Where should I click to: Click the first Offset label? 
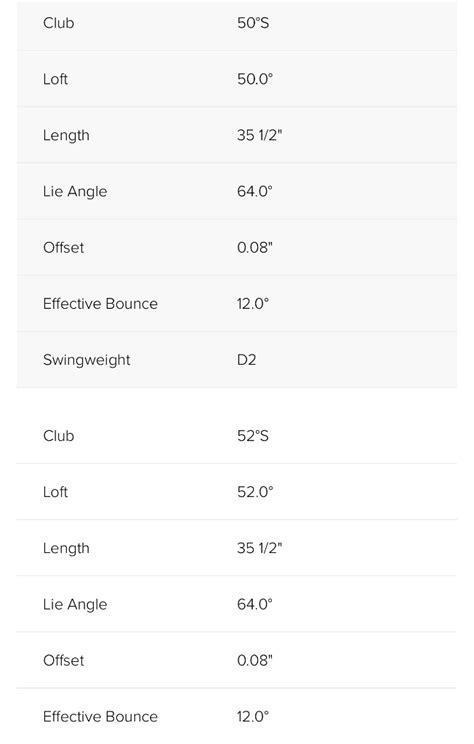(63, 247)
